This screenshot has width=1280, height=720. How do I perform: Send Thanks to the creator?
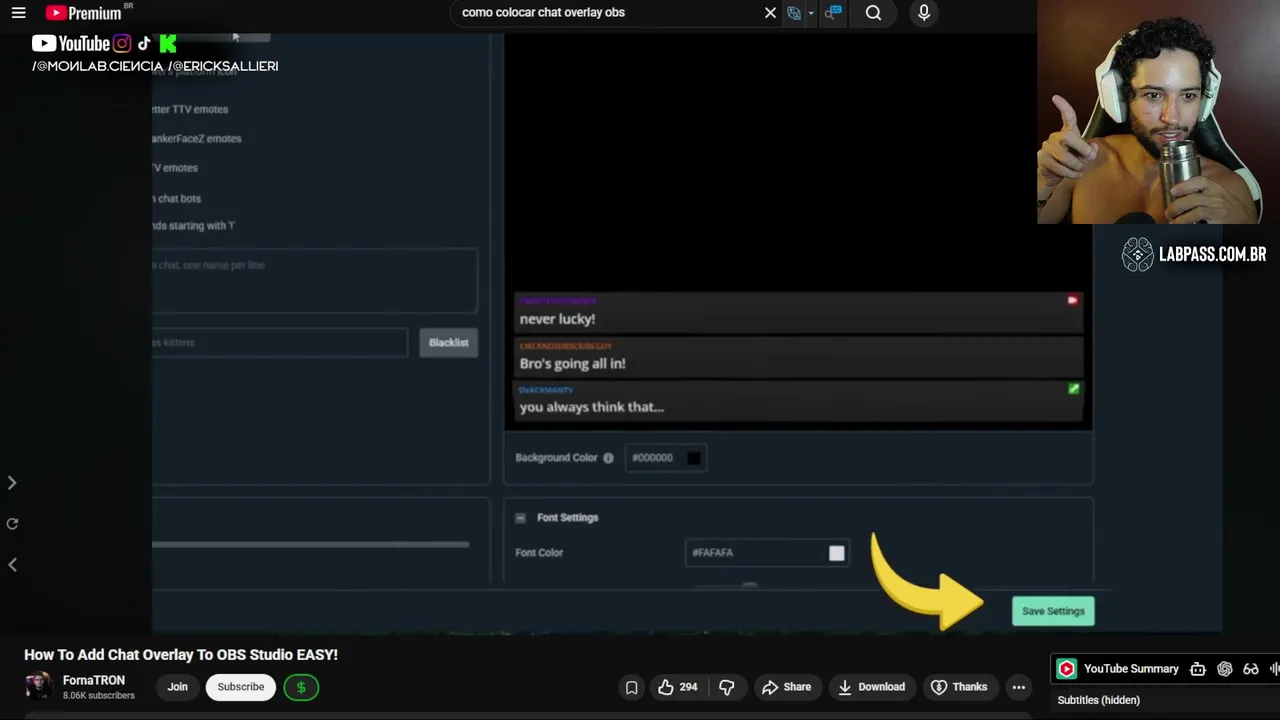959,687
